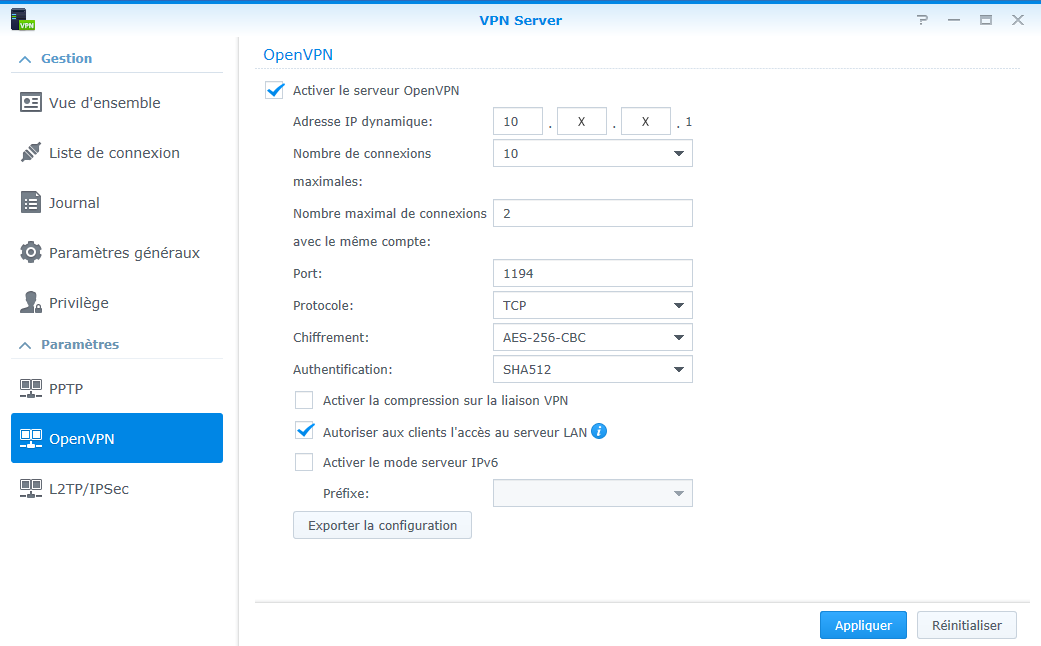Screen dimensions: 1041x646
Task: Open Paramètres généraux page
Action: pyautogui.click(x=117, y=252)
